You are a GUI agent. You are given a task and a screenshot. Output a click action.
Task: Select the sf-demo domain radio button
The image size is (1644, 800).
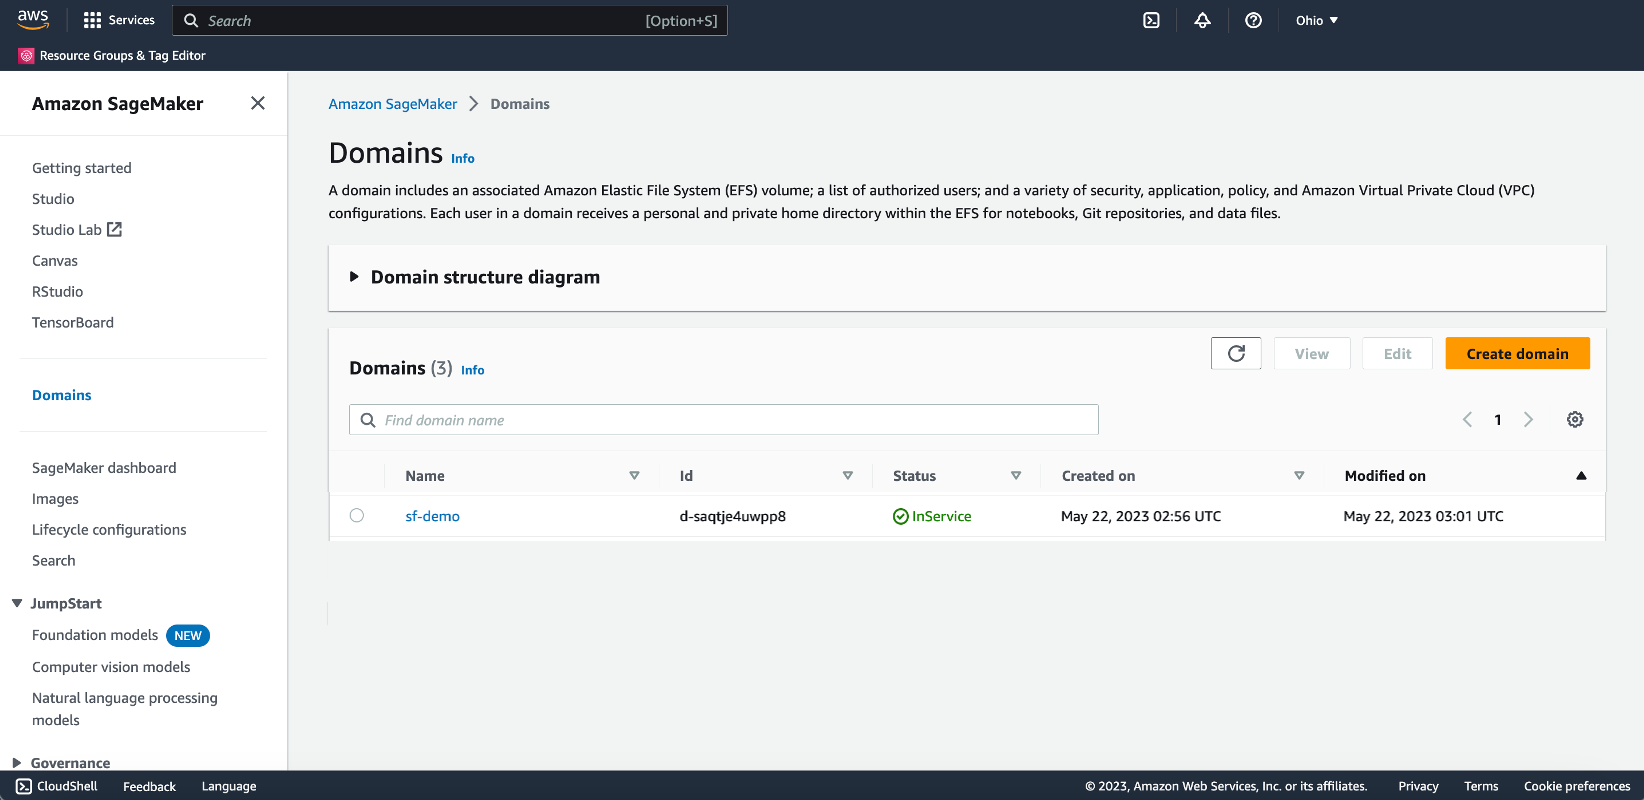tap(357, 516)
